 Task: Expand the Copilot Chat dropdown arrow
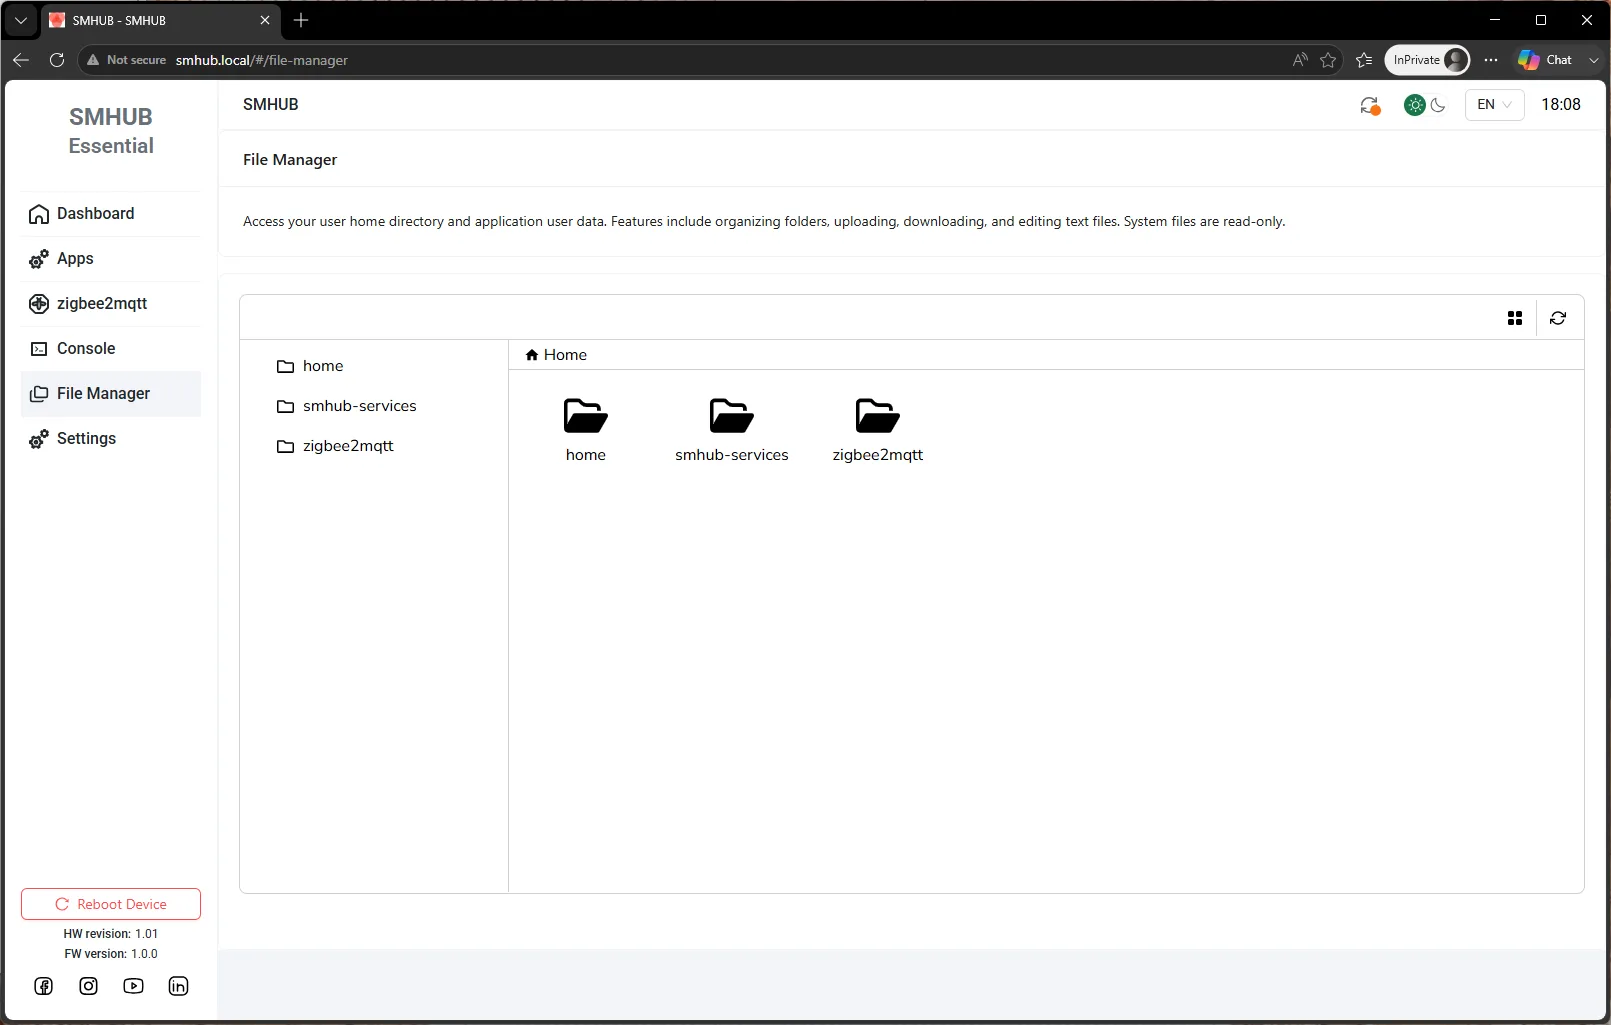click(1594, 60)
